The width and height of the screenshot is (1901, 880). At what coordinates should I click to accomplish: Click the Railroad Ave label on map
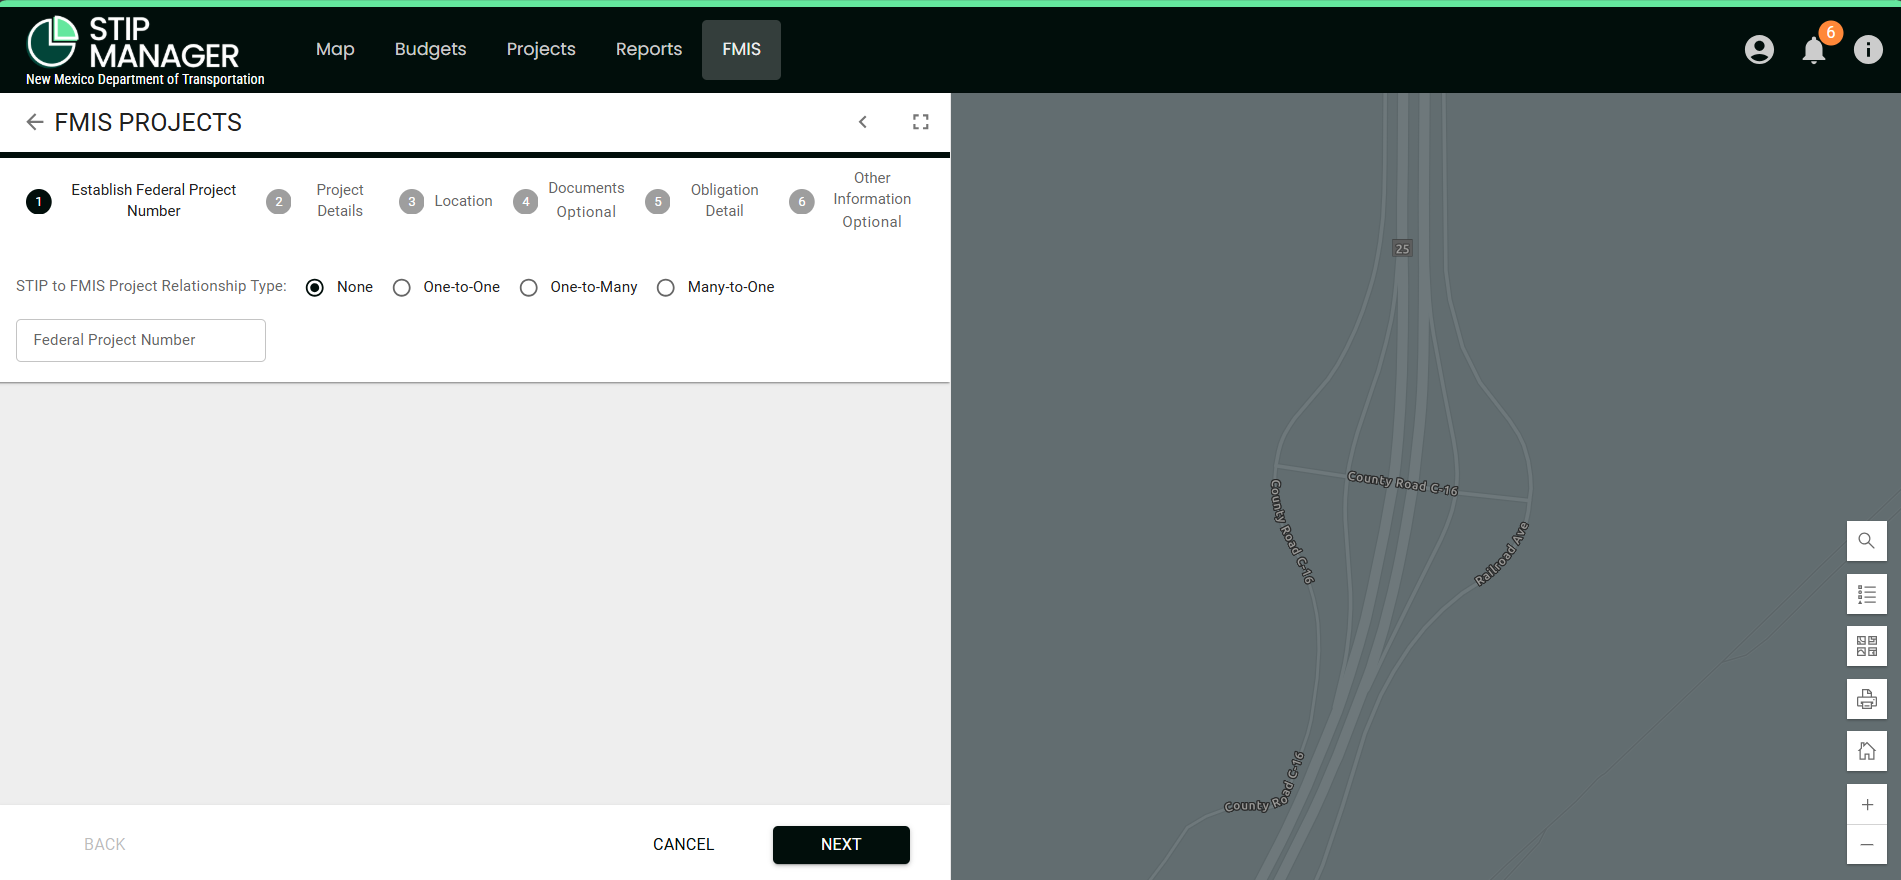(1502, 554)
